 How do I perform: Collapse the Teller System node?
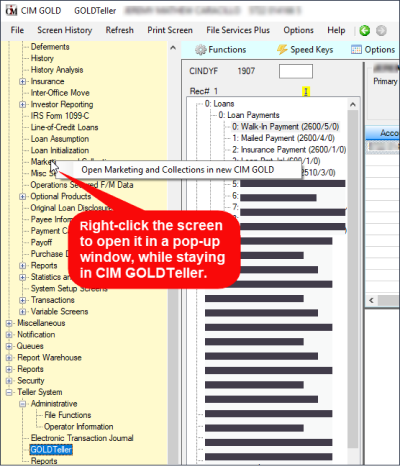(9, 392)
